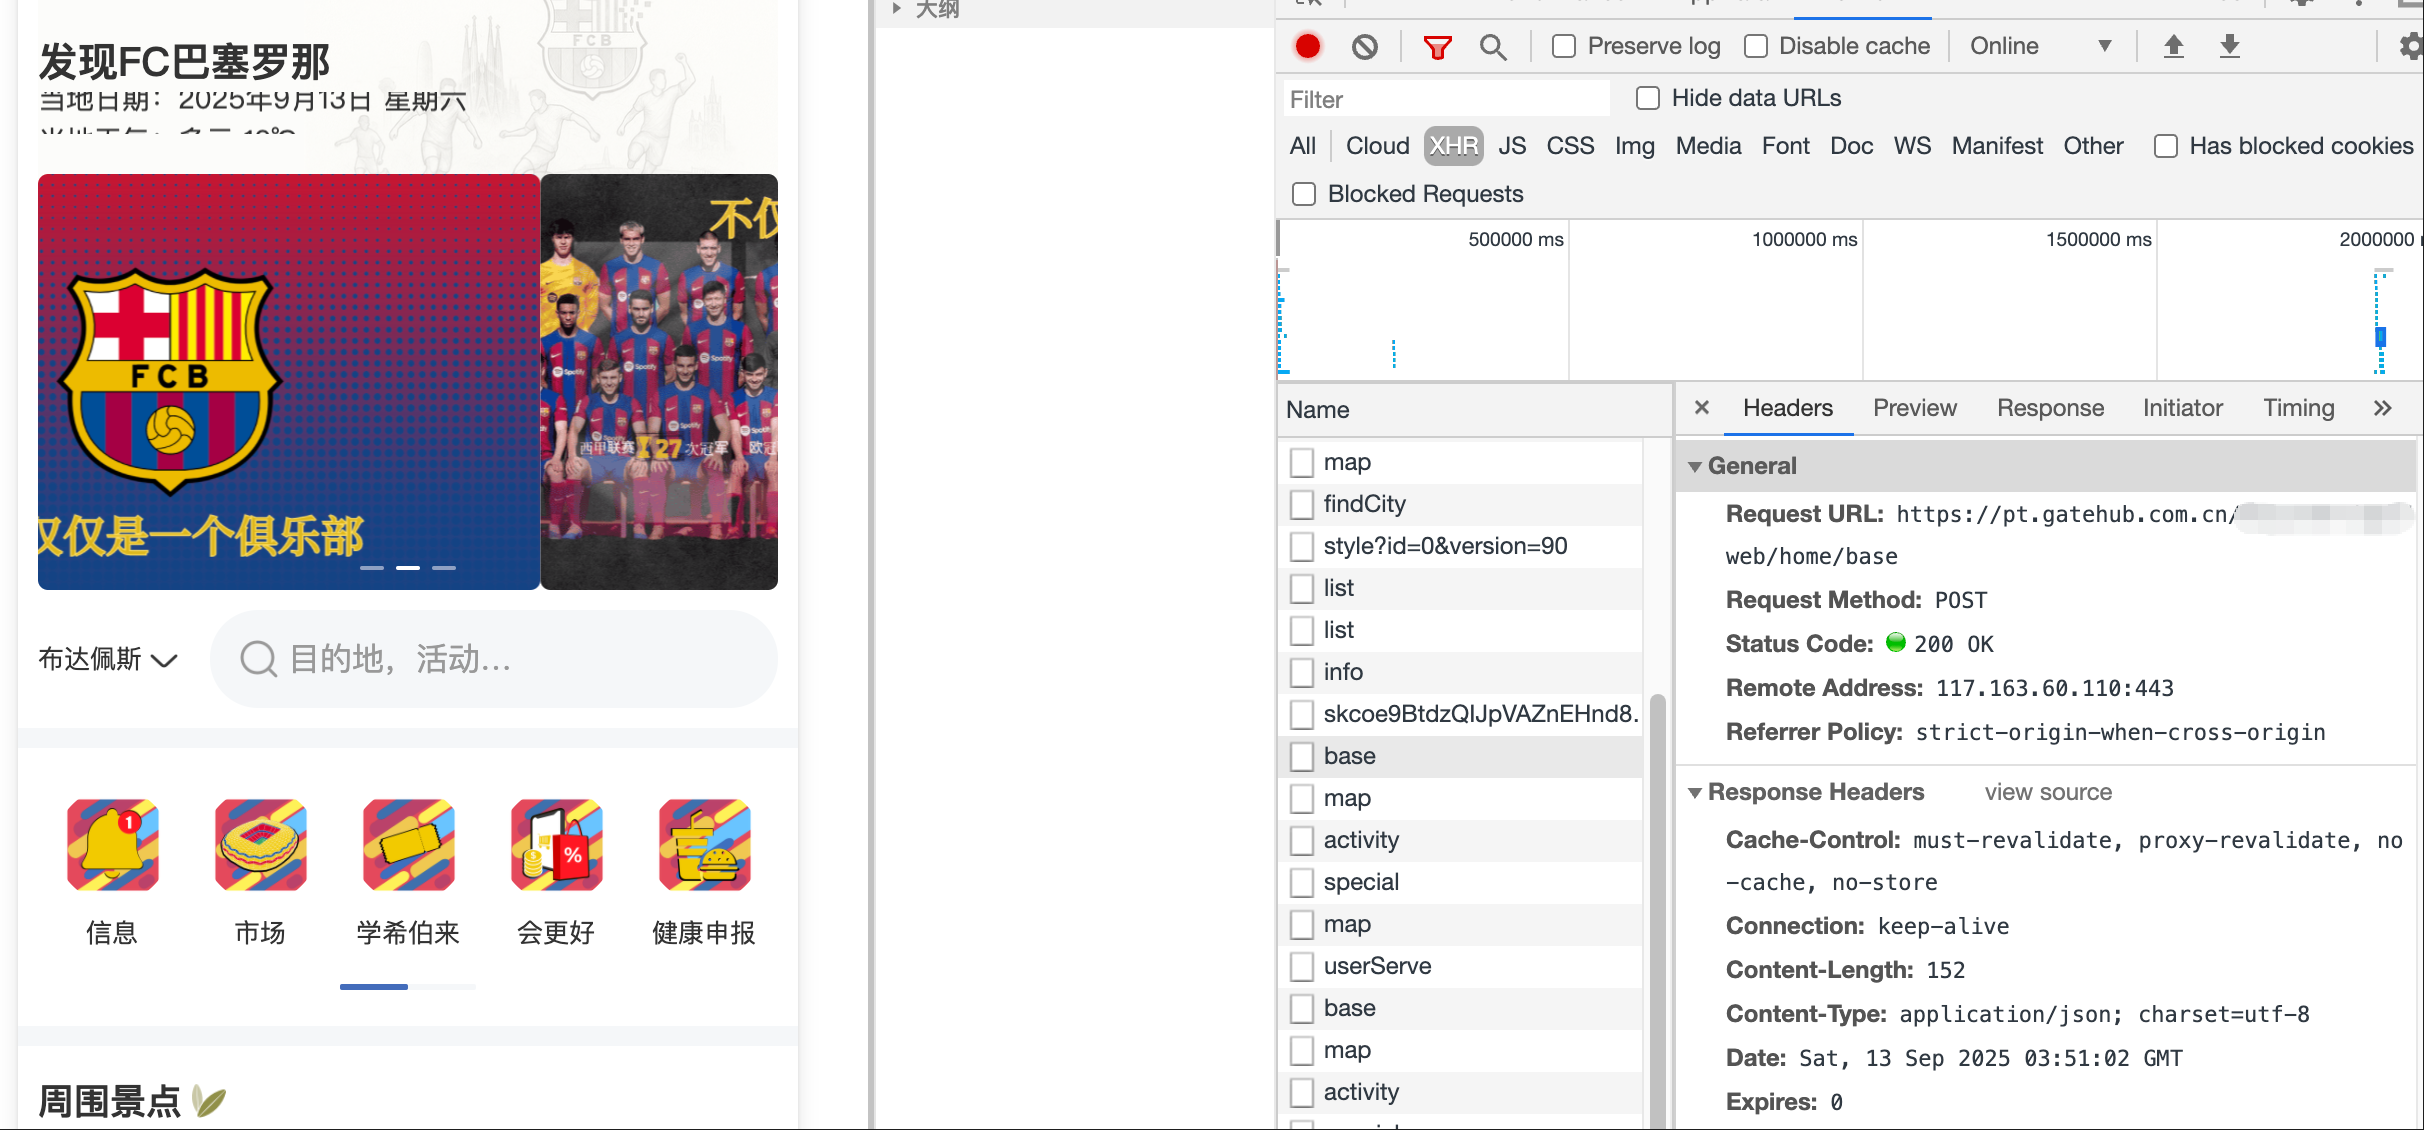This screenshot has height=1130, width=2424.
Task: Enable the Preserve log checkbox
Action: pyautogui.click(x=1564, y=47)
